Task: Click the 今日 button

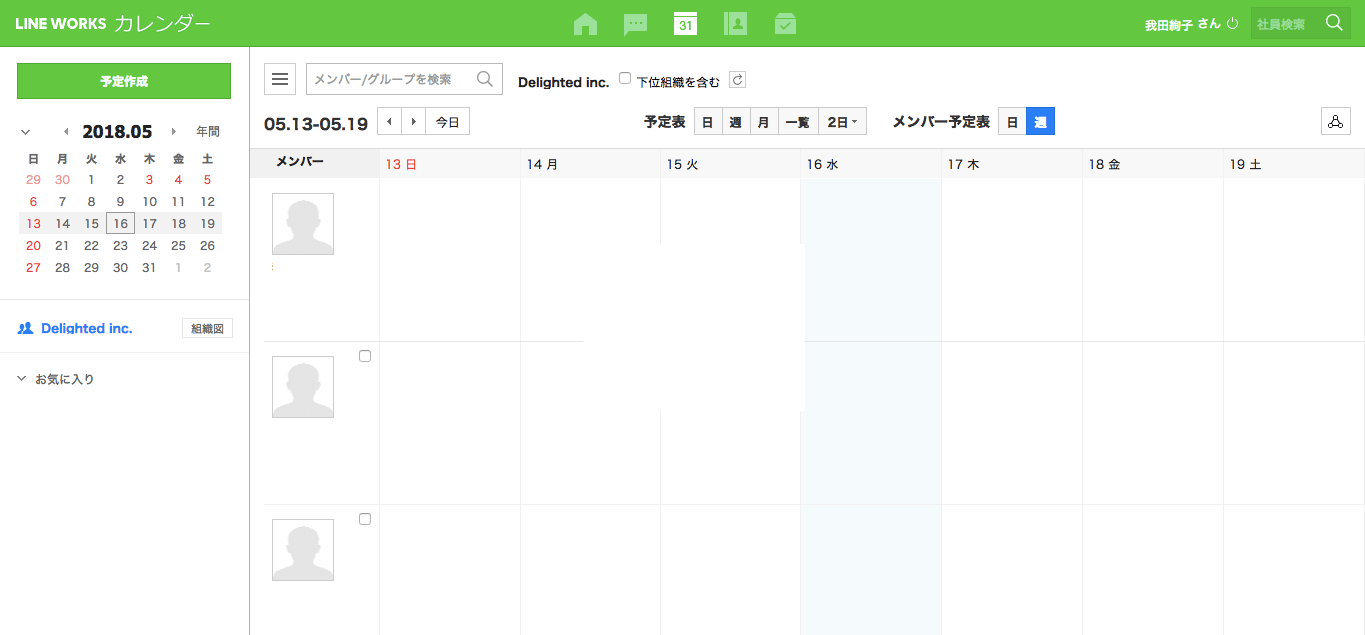Action: pos(447,122)
